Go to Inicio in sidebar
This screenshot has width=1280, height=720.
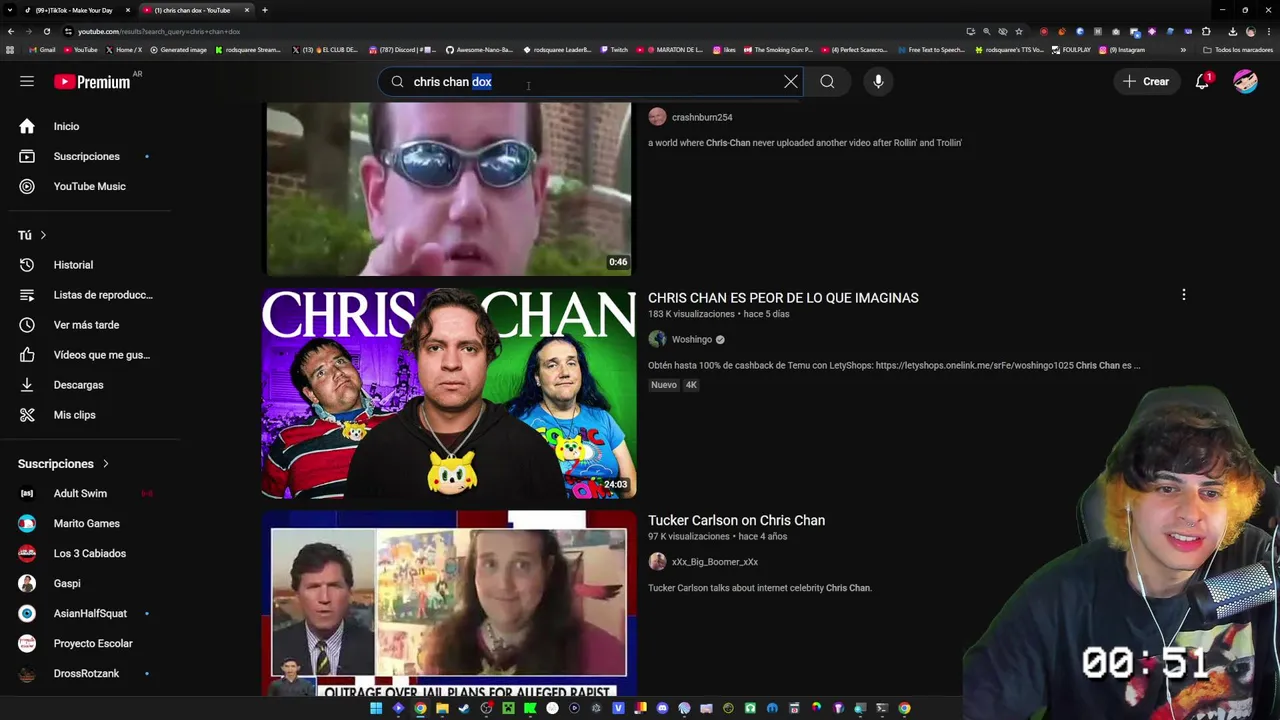click(66, 126)
